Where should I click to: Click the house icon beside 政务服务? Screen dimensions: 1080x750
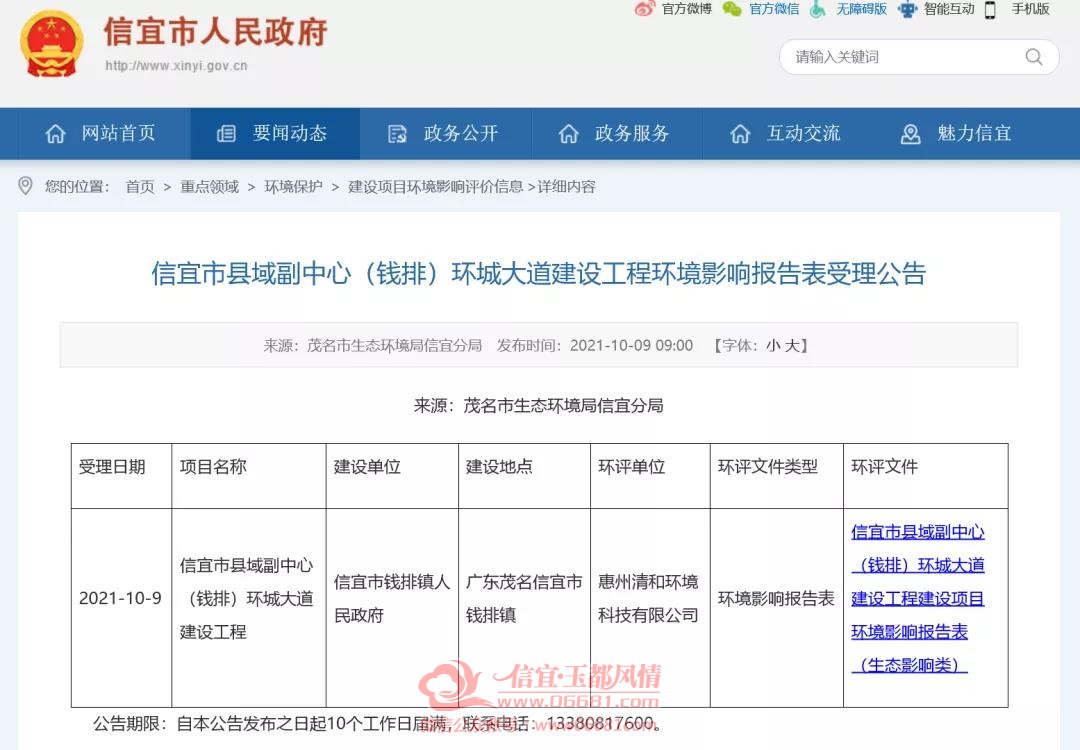pyautogui.click(x=568, y=134)
